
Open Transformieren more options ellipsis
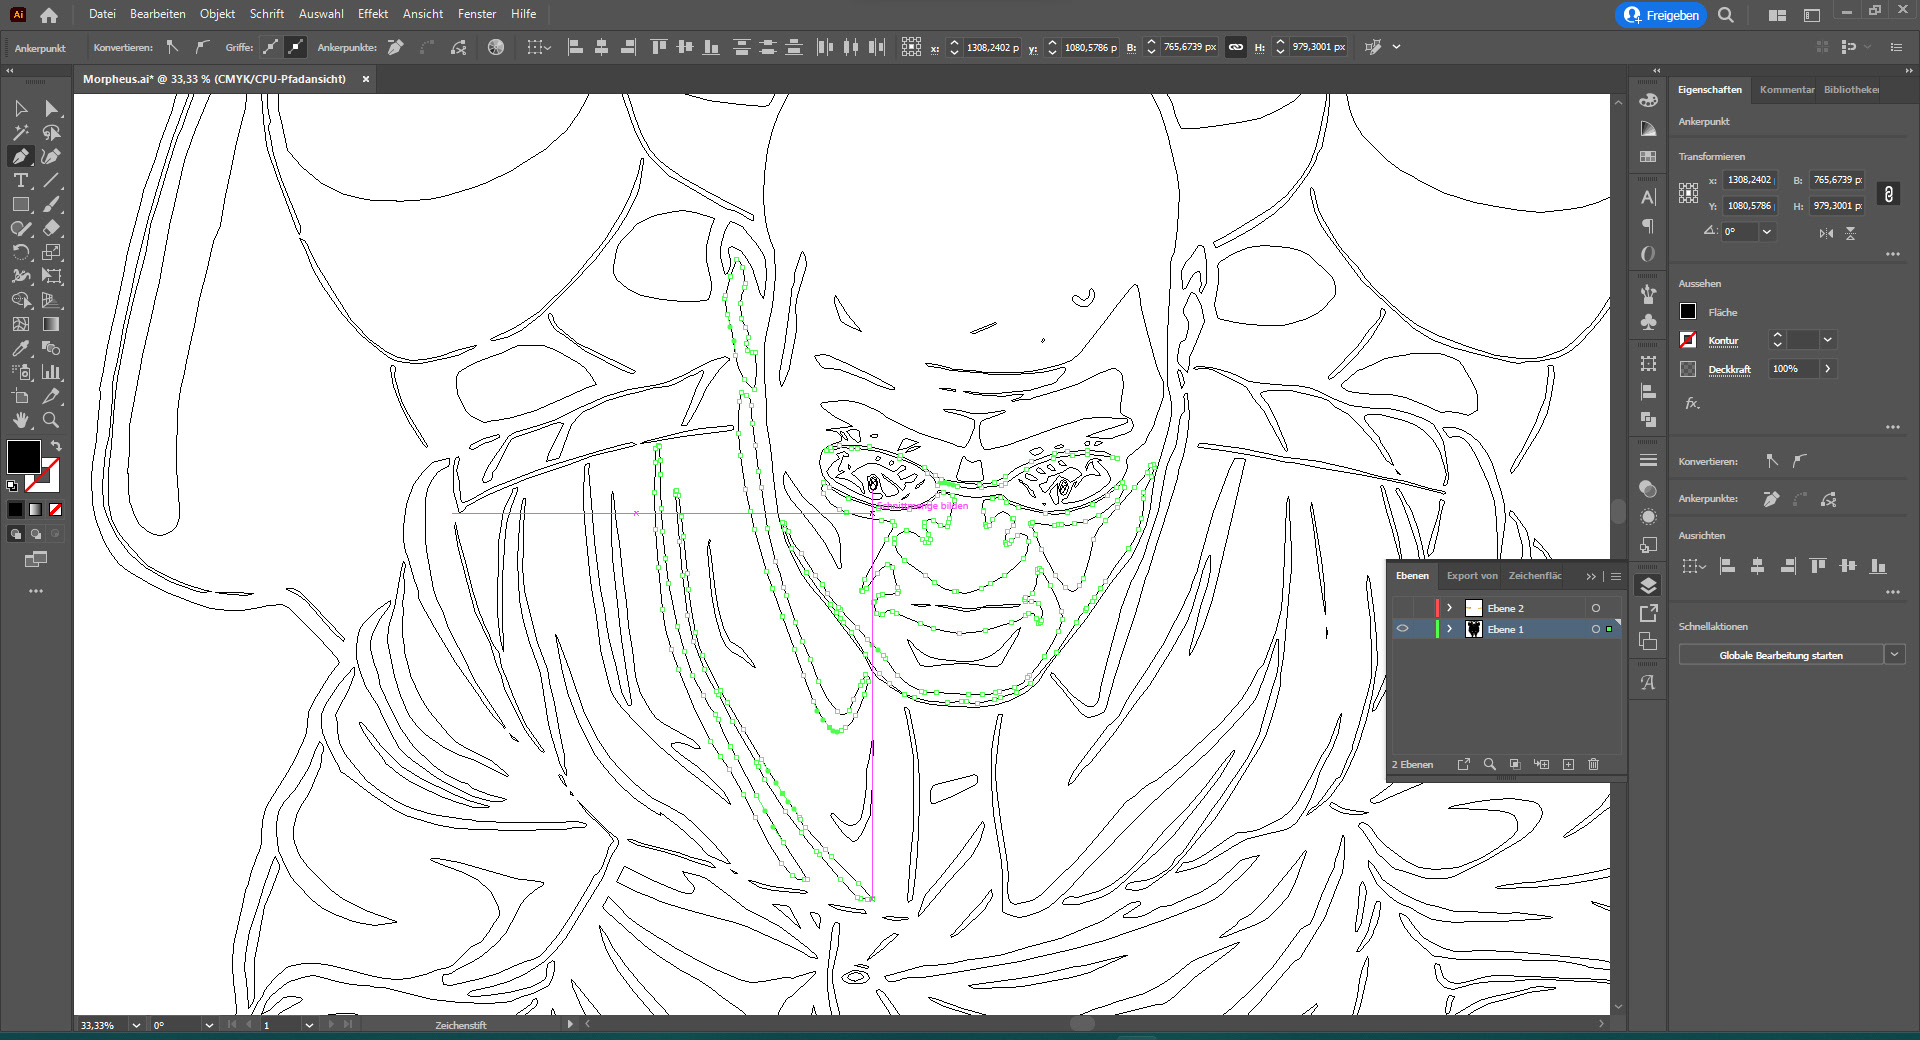coord(1892,254)
